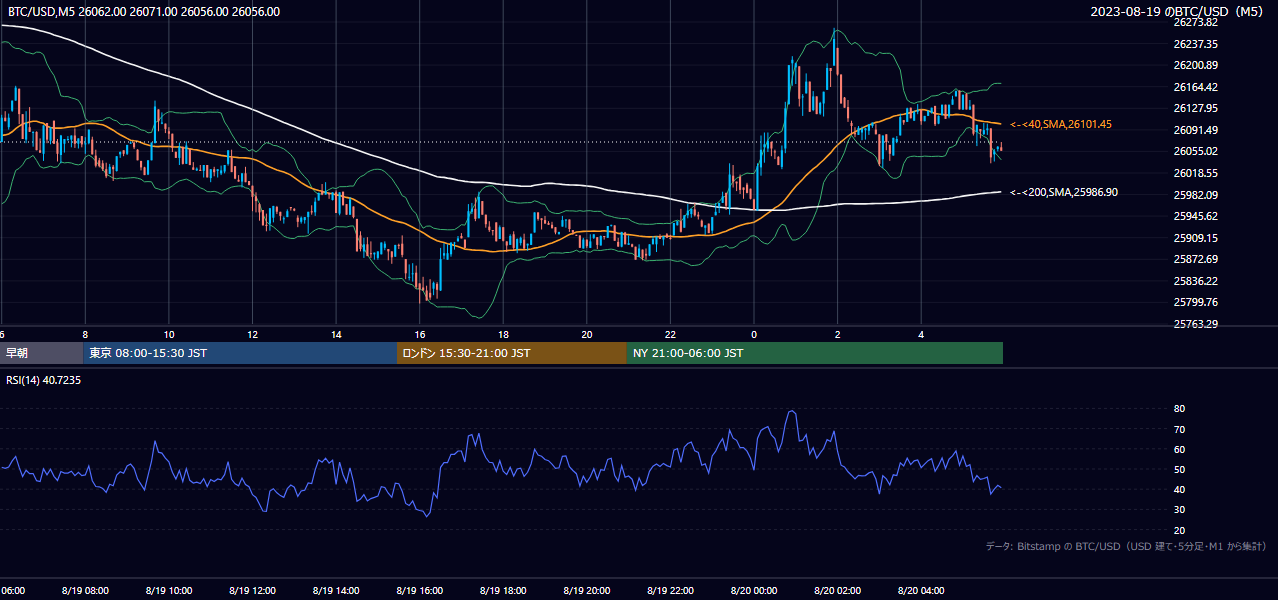Click the RSI(14) 40.7235 indicator label
1278x600 pixels.
click(44, 380)
